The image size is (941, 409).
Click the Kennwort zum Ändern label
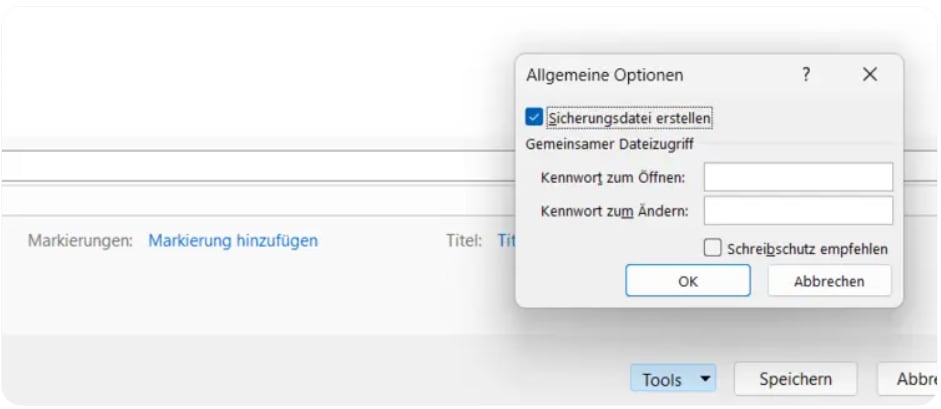tap(612, 211)
